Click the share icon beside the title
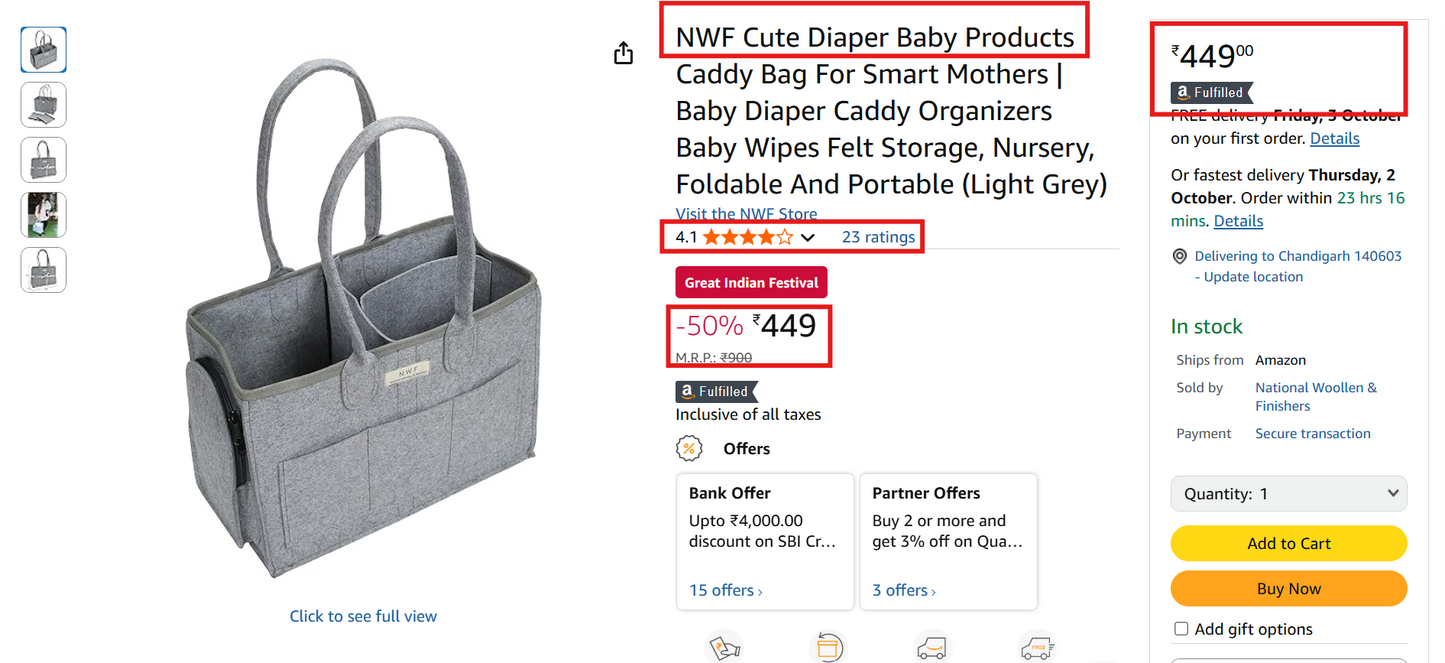Viewport: 1445px width, 663px height. point(623,53)
